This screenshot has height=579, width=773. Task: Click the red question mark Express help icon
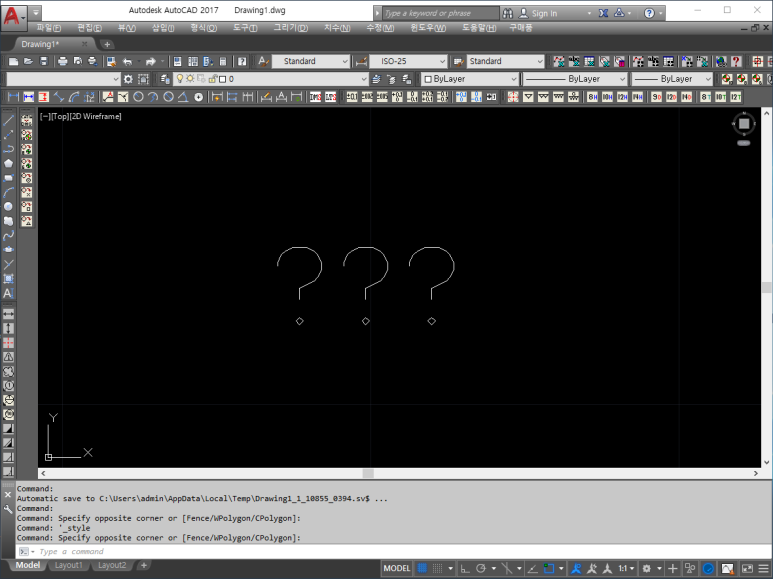click(x=736, y=61)
